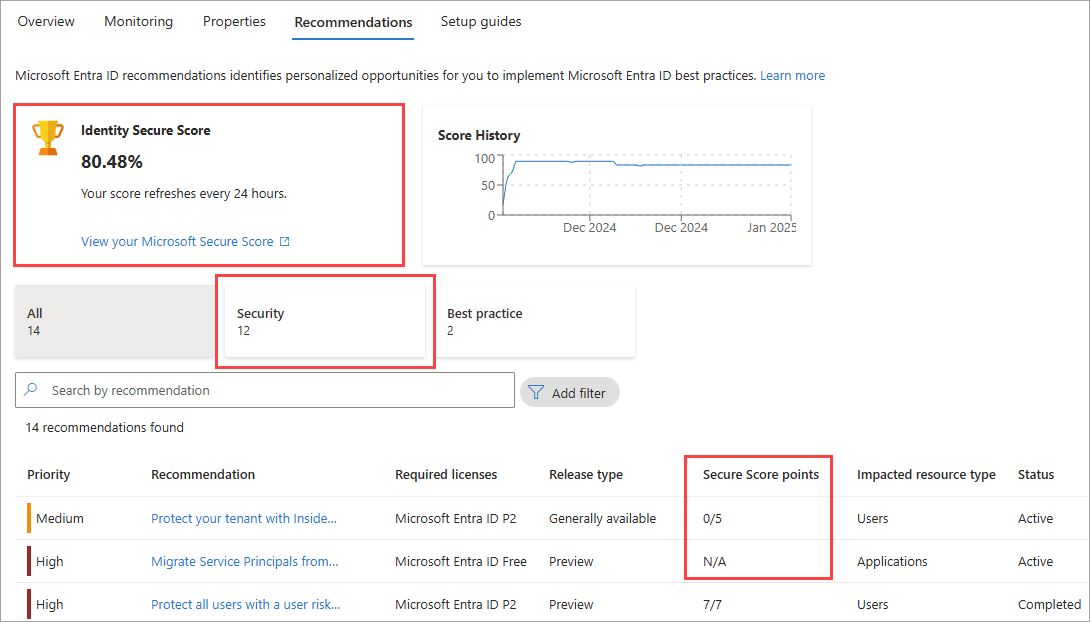Select the All recommendations card
Image resolution: width=1090 pixels, height=622 pixels.
[112, 321]
